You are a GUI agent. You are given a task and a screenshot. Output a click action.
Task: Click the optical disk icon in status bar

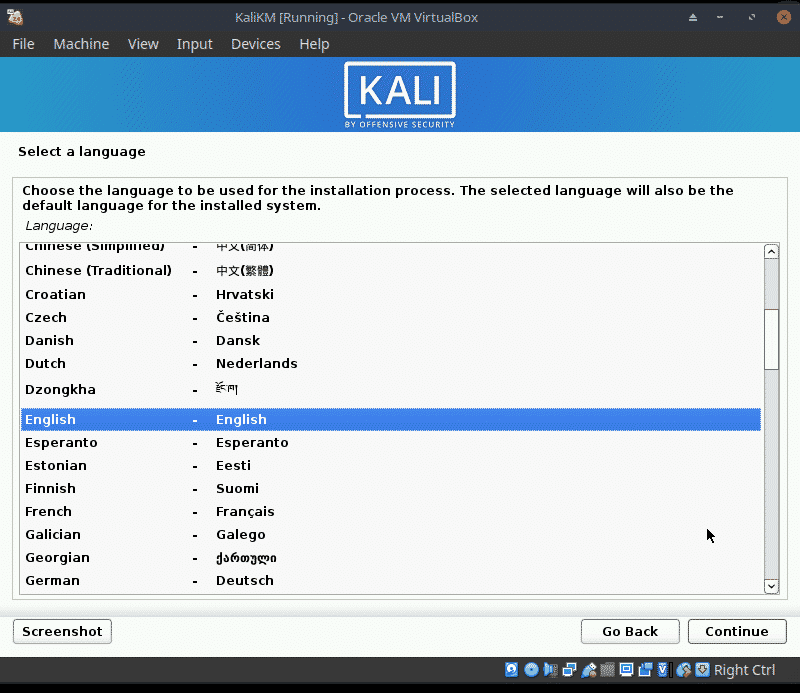pyautogui.click(x=531, y=670)
